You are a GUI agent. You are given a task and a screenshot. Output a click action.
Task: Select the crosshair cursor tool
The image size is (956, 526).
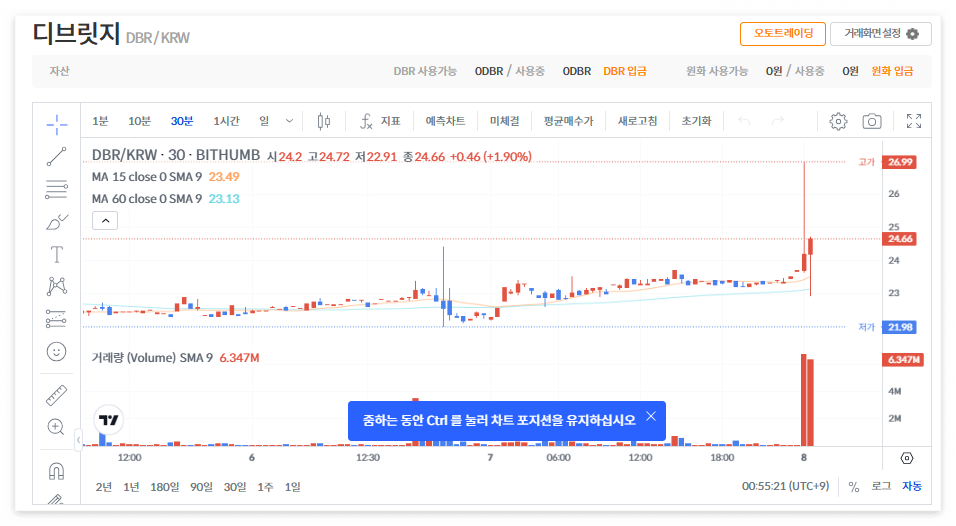click(x=57, y=124)
